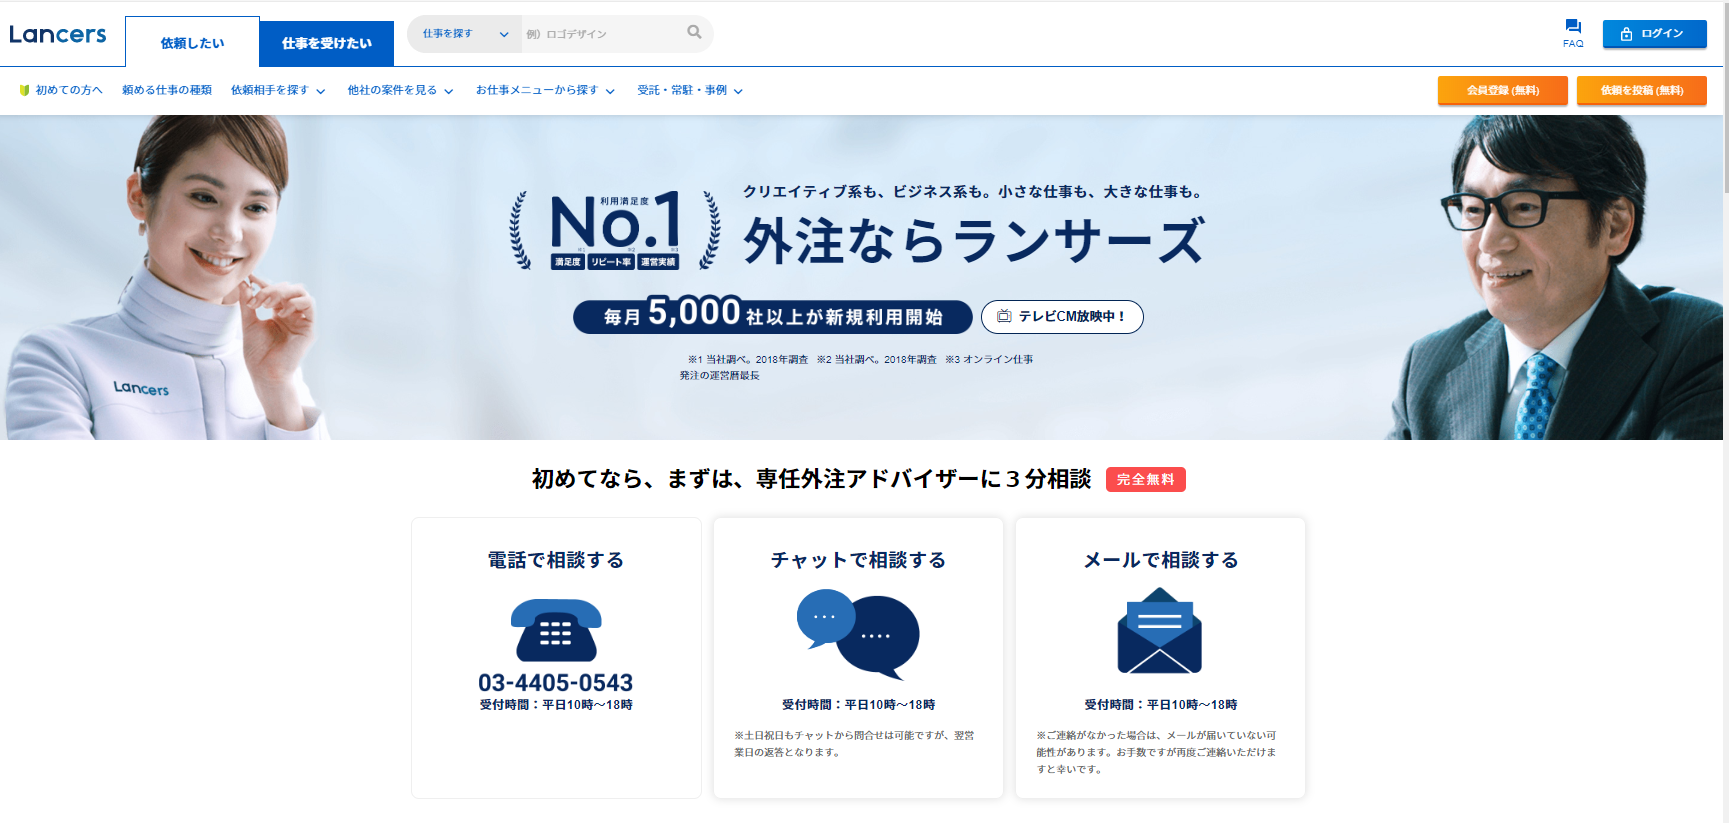
Task: Click the TV icon in the テレビCM放映中 button
Action: point(1004,316)
